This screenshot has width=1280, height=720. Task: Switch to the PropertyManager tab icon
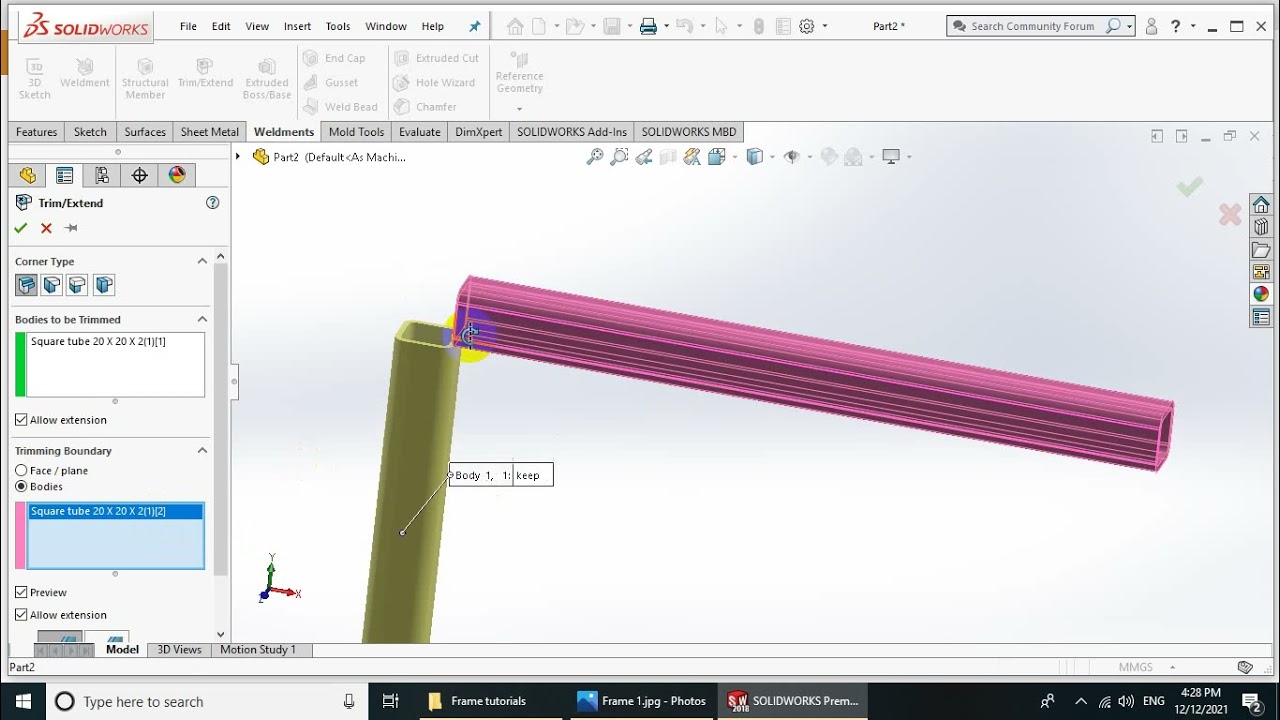(64, 175)
